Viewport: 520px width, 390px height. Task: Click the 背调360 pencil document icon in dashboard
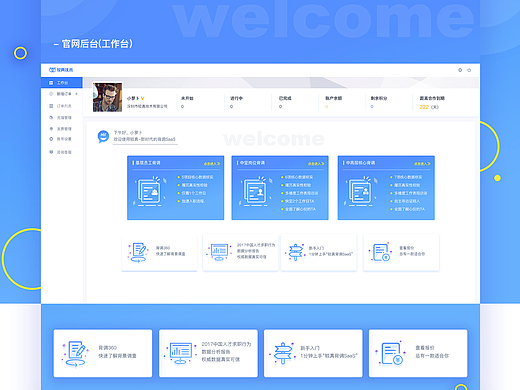click(x=138, y=252)
